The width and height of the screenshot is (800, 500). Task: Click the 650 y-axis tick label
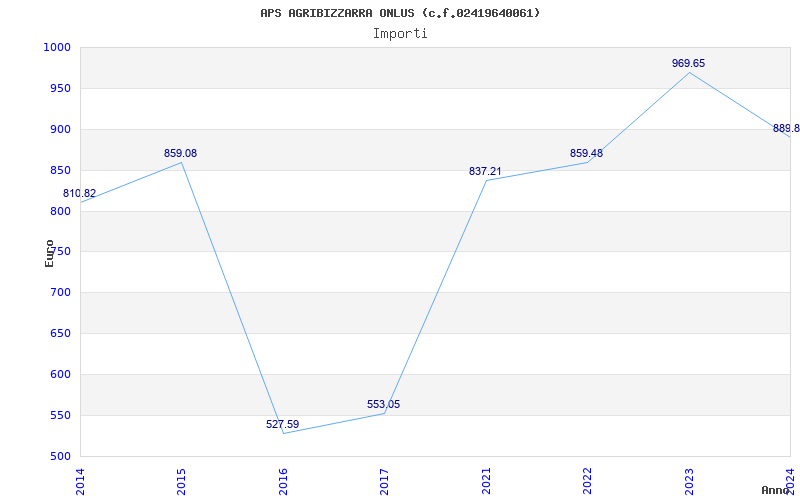point(60,334)
